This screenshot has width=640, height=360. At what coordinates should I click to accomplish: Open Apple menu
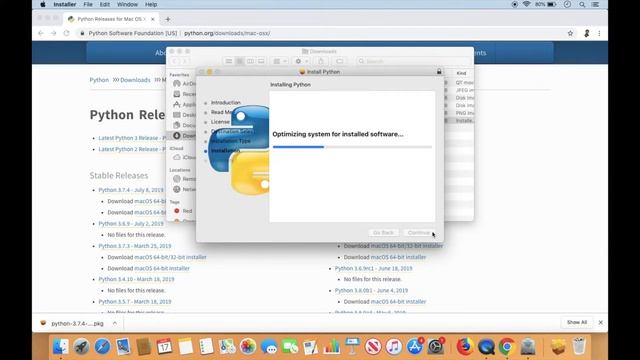point(43,4)
